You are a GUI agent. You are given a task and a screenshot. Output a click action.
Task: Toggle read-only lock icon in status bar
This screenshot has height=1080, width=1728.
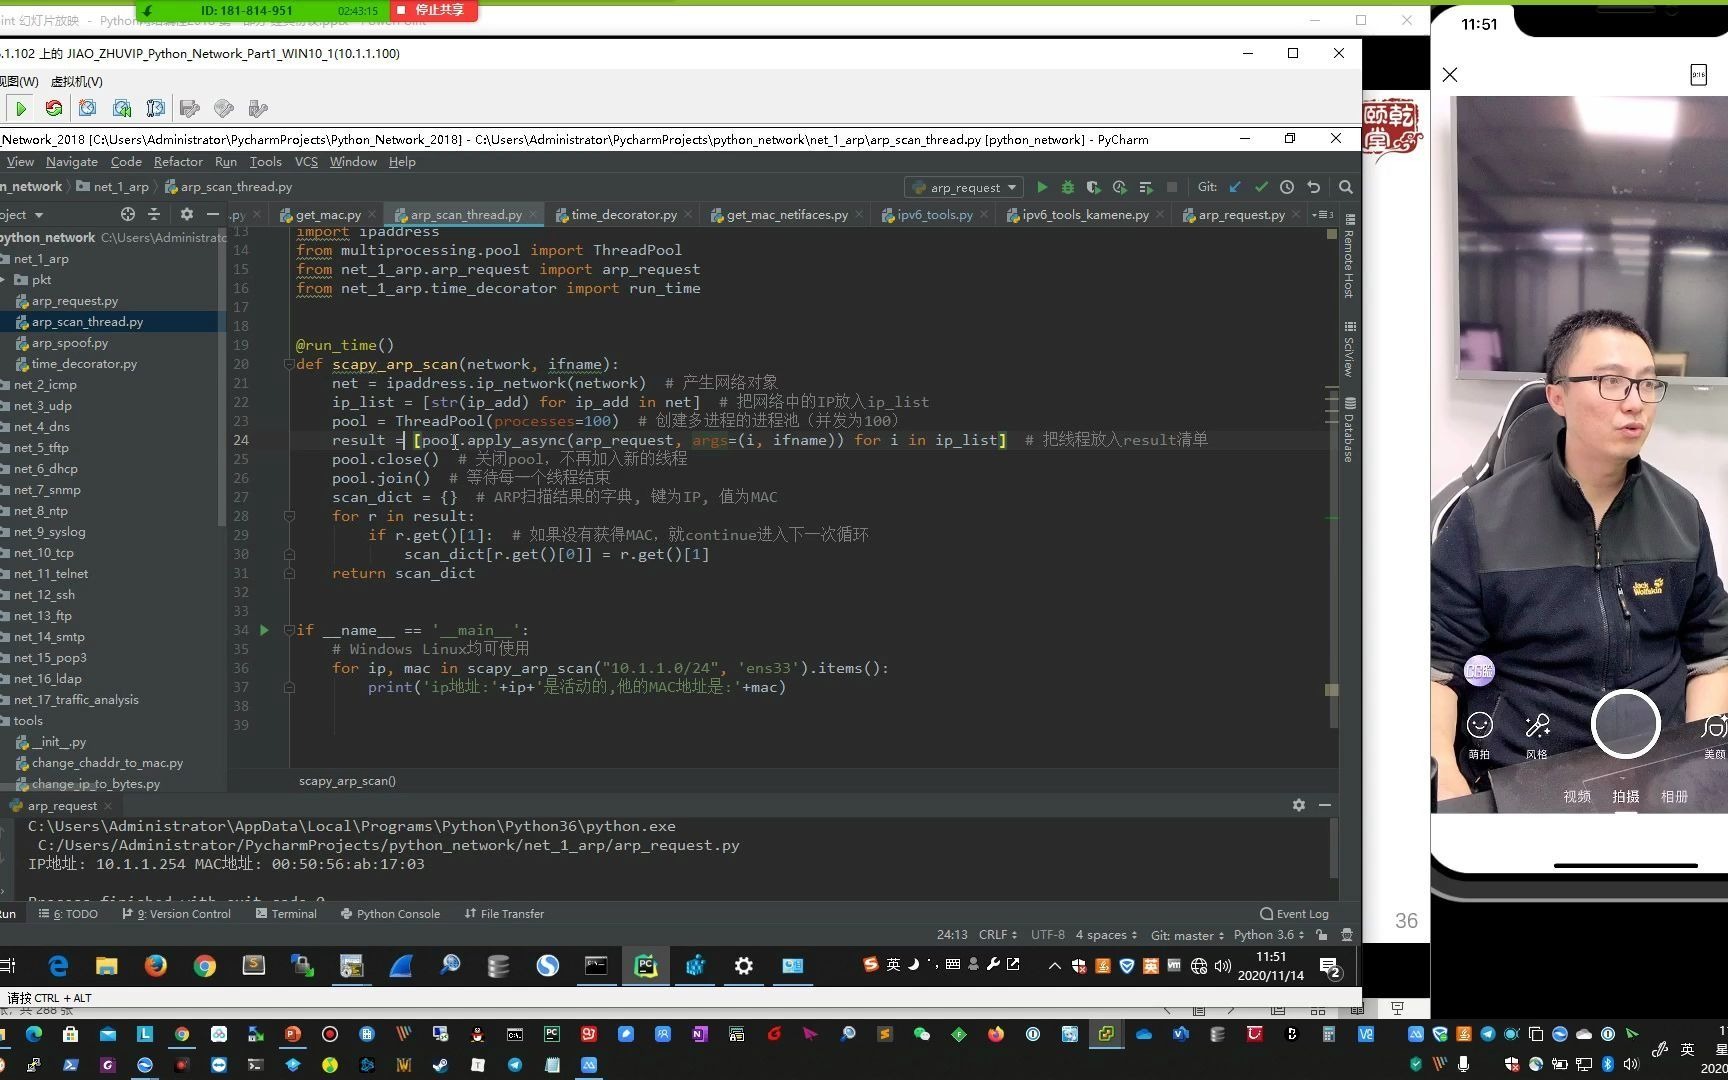pyautogui.click(x=1322, y=935)
